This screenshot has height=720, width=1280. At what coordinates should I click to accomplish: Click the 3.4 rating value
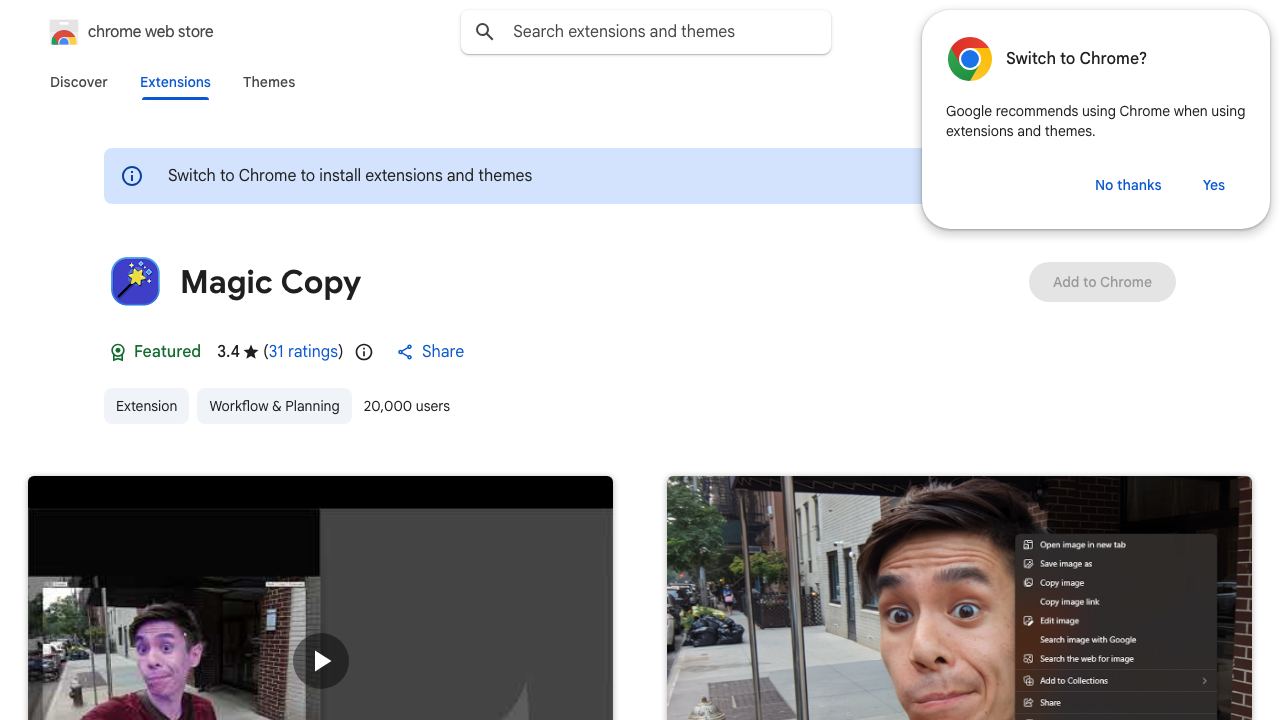228,352
